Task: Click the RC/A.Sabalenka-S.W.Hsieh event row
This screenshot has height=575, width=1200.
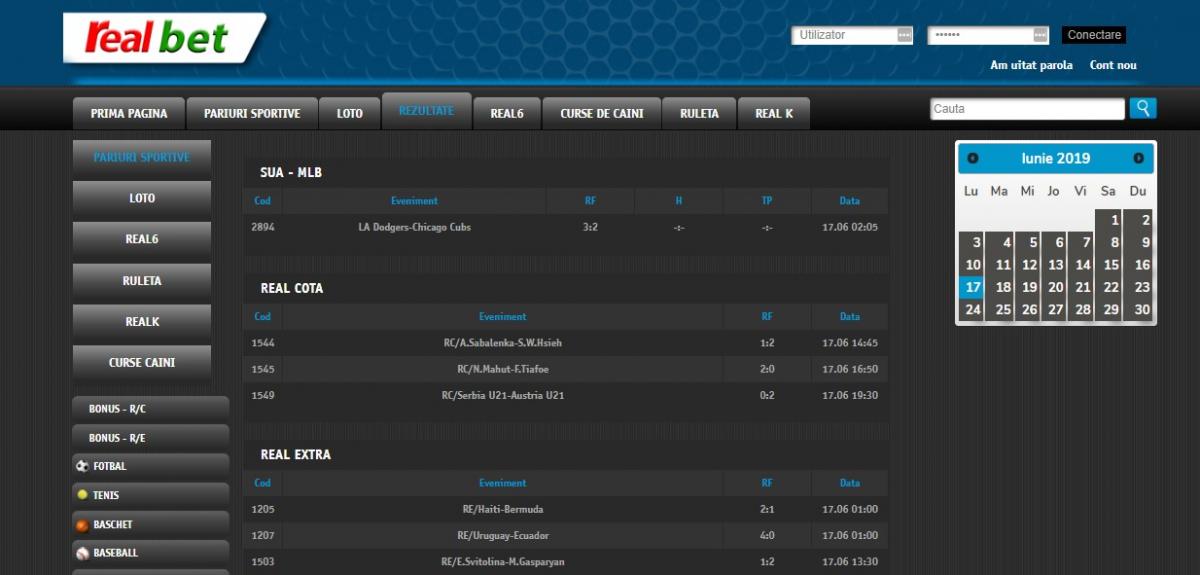Action: (x=565, y=343)
